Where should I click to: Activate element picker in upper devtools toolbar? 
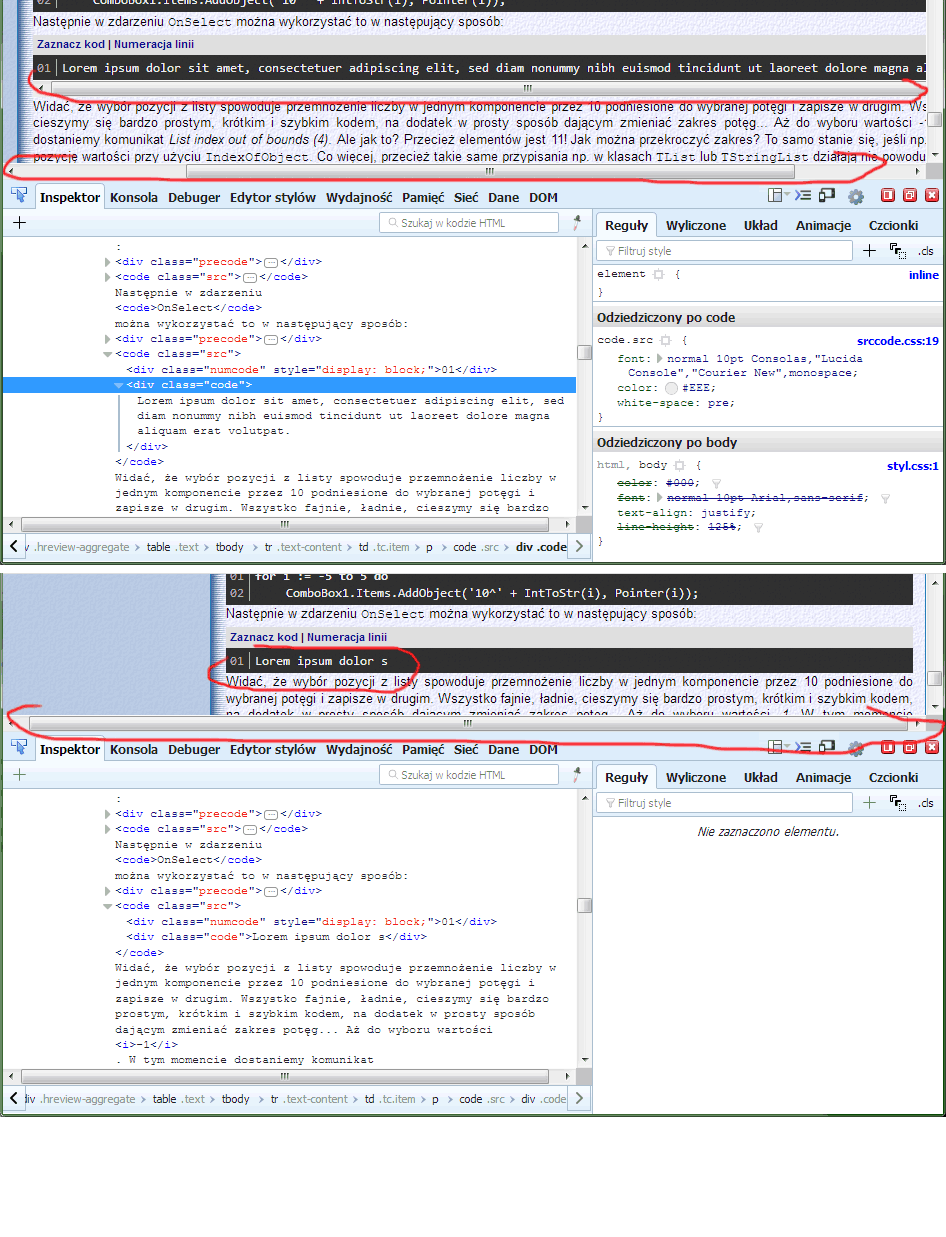tap(18, 197)
